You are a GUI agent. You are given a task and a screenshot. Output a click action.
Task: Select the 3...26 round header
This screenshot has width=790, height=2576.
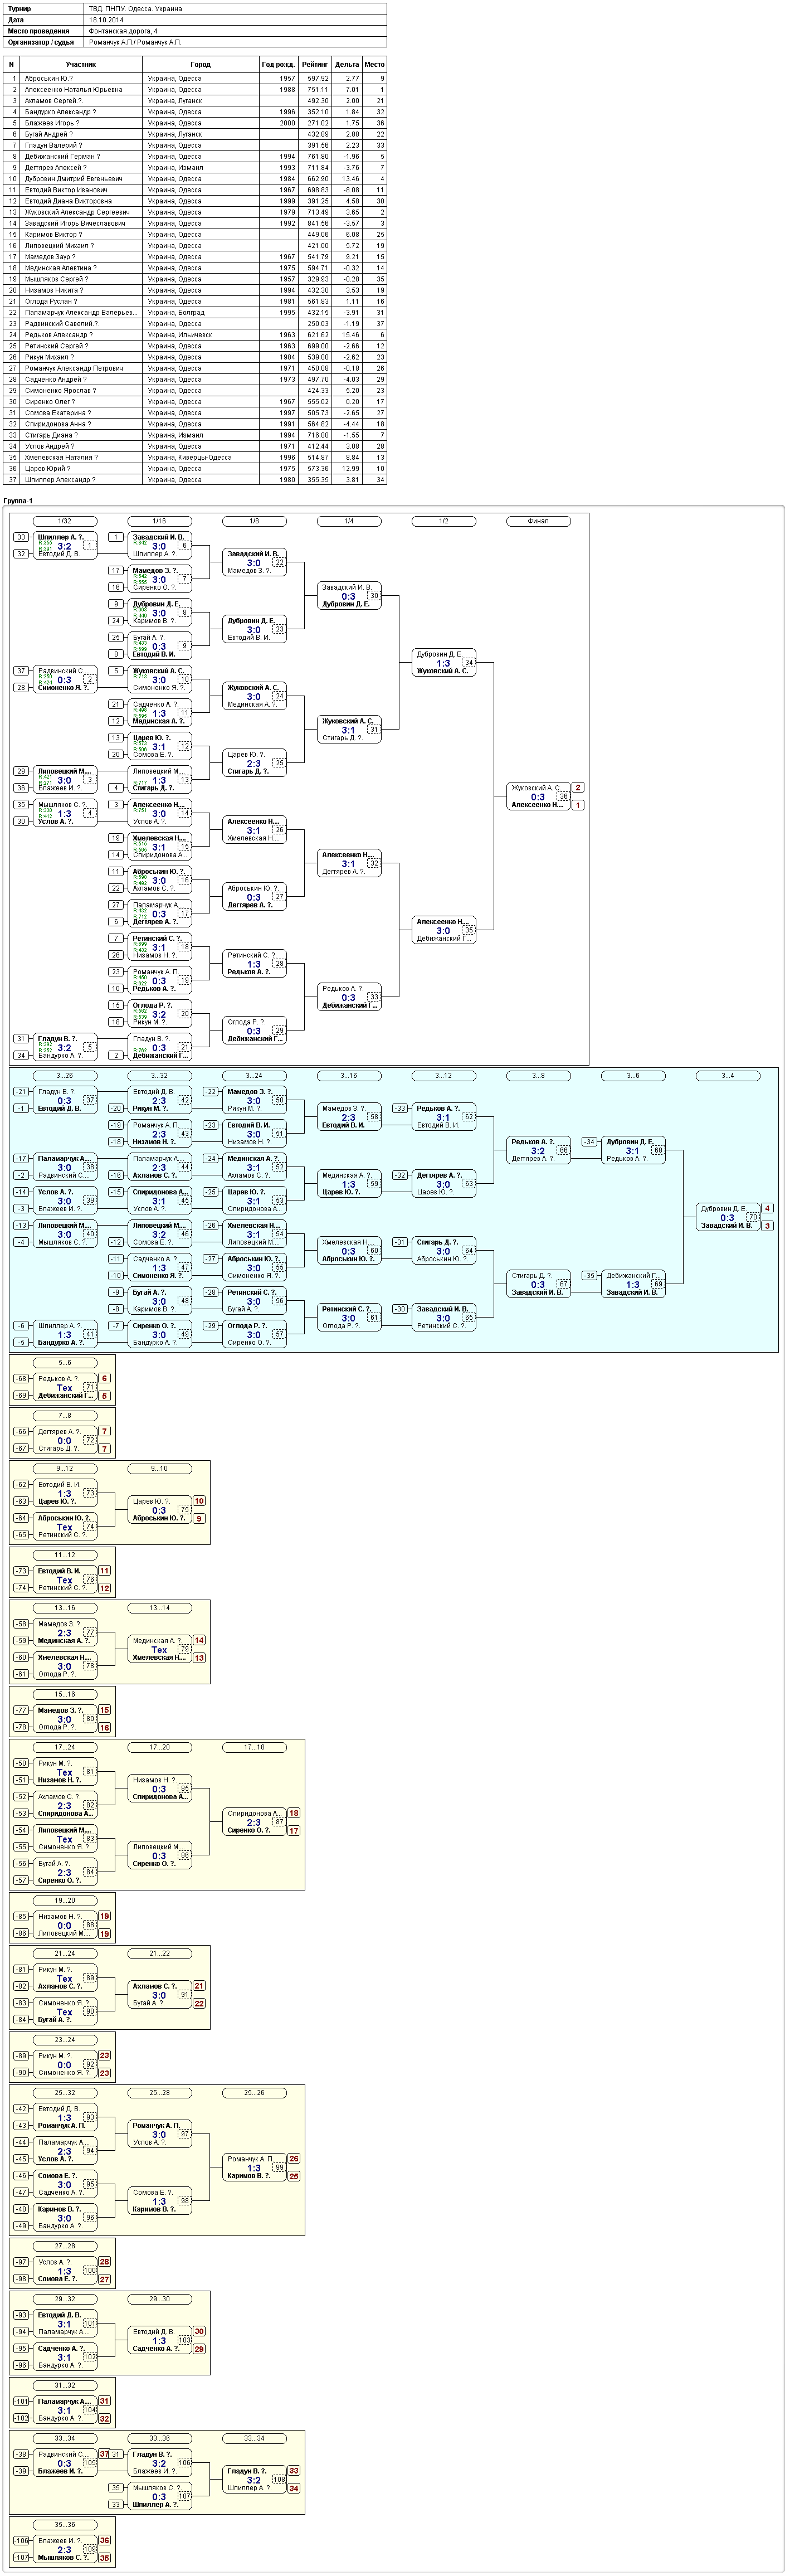coord(64,1076)
